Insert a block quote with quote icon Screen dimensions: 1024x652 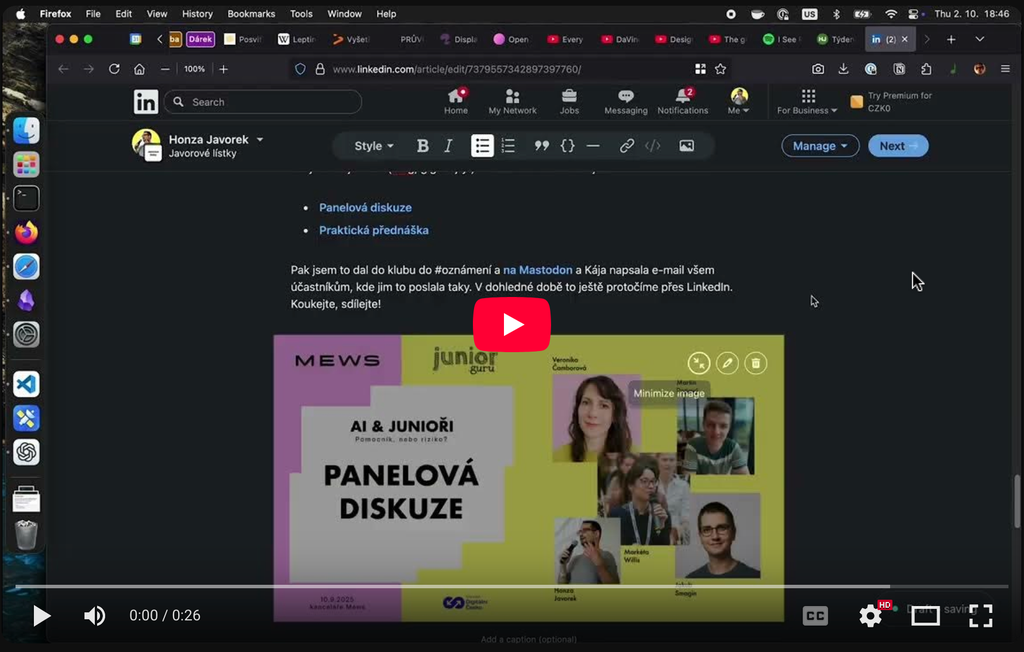(x=541, y=146)
